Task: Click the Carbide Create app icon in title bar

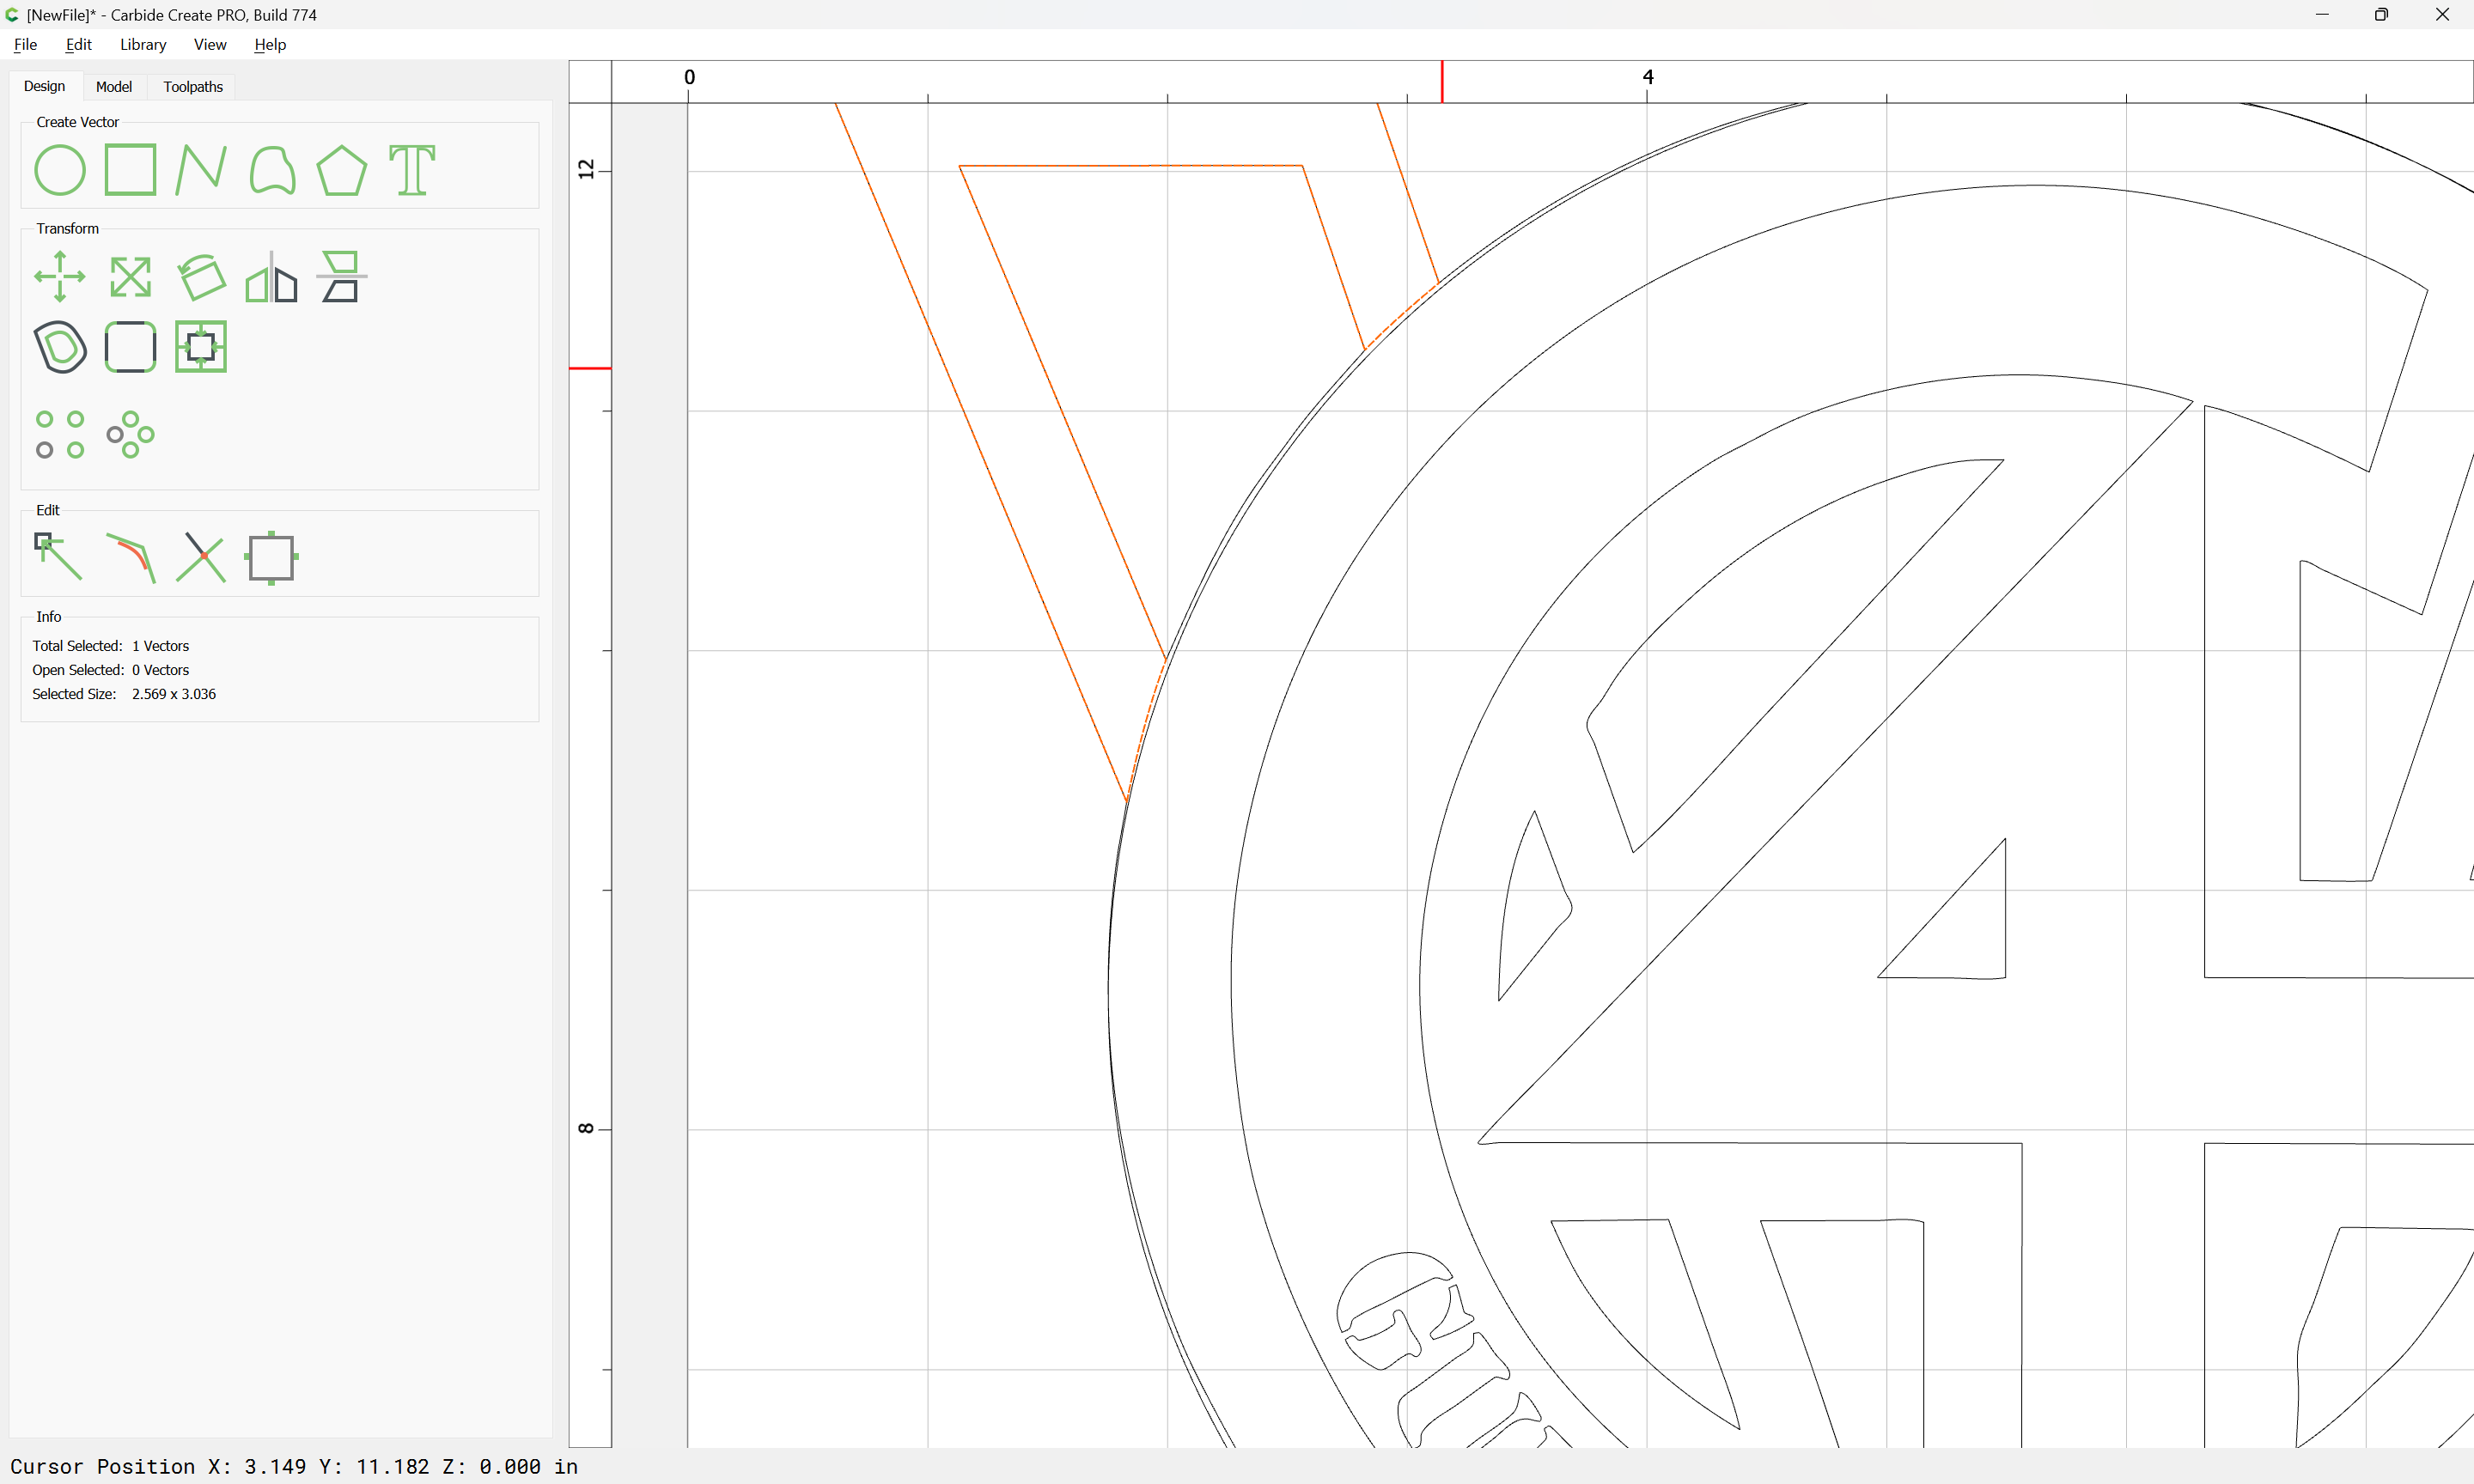Action: coord(12,15)
